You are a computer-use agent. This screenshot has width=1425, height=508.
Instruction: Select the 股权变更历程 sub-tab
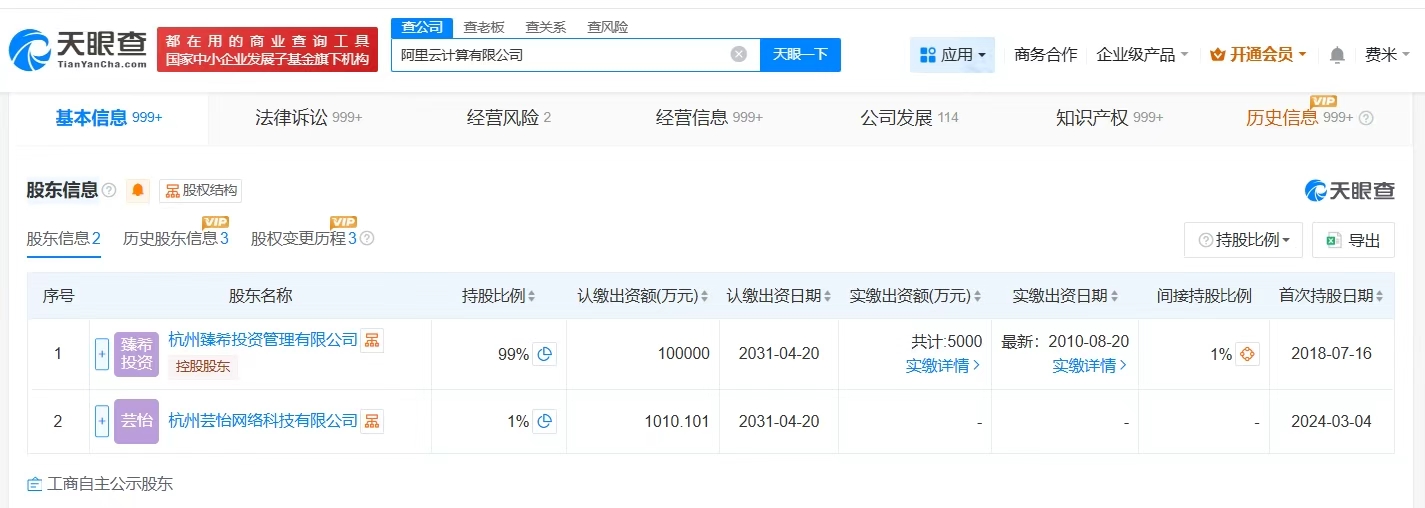(304, 239)
